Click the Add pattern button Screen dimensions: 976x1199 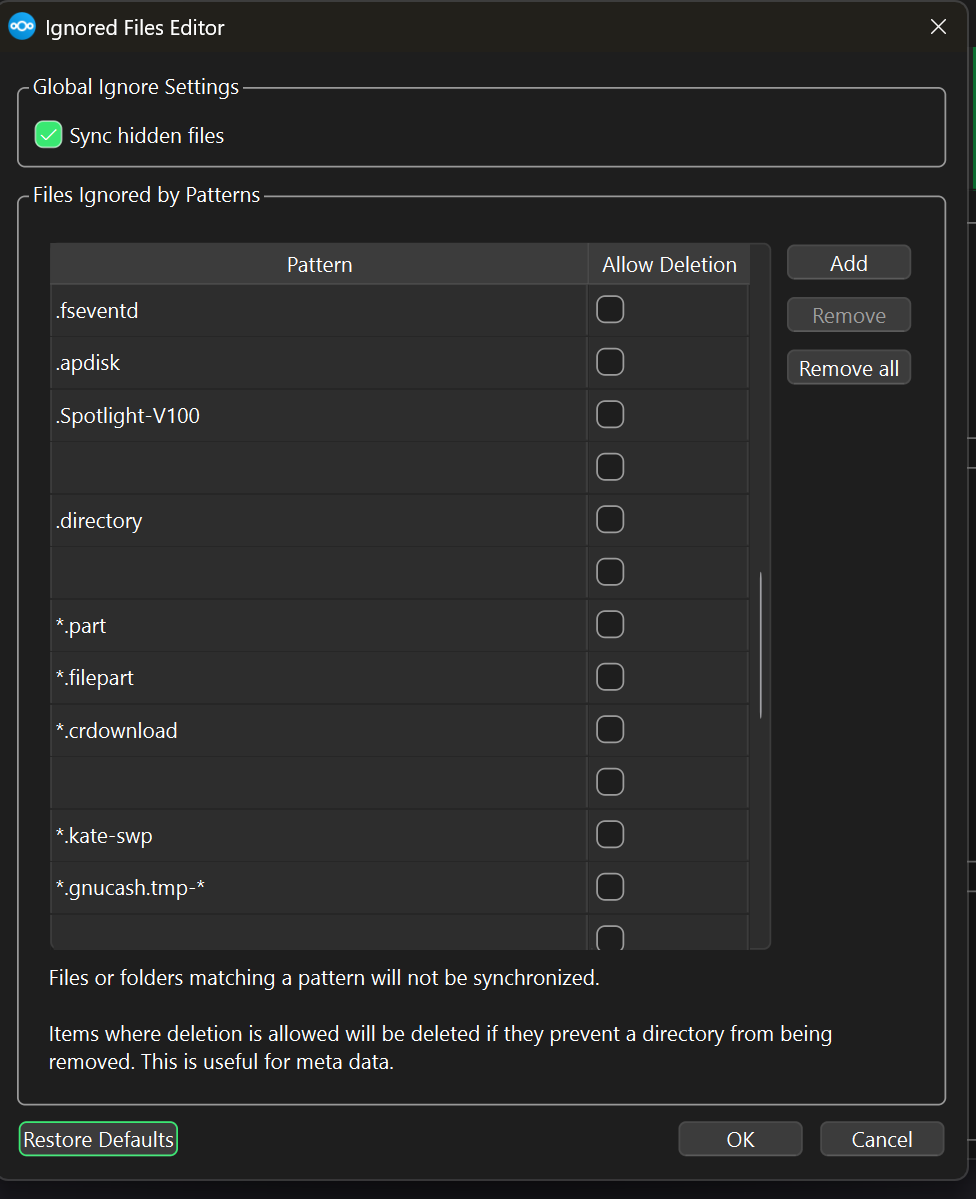(x=848, y=263)
